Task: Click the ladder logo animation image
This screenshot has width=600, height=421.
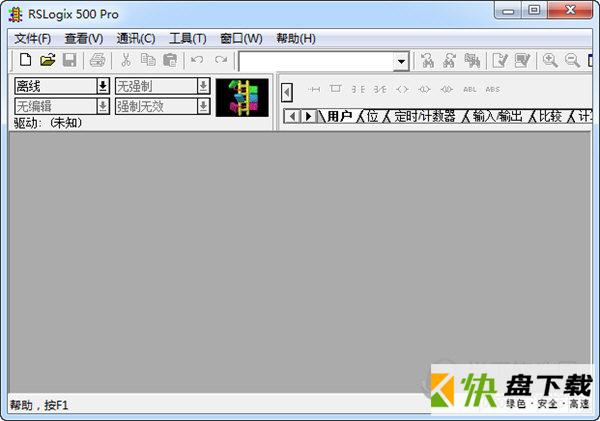Action: click(x=242, y=98)
